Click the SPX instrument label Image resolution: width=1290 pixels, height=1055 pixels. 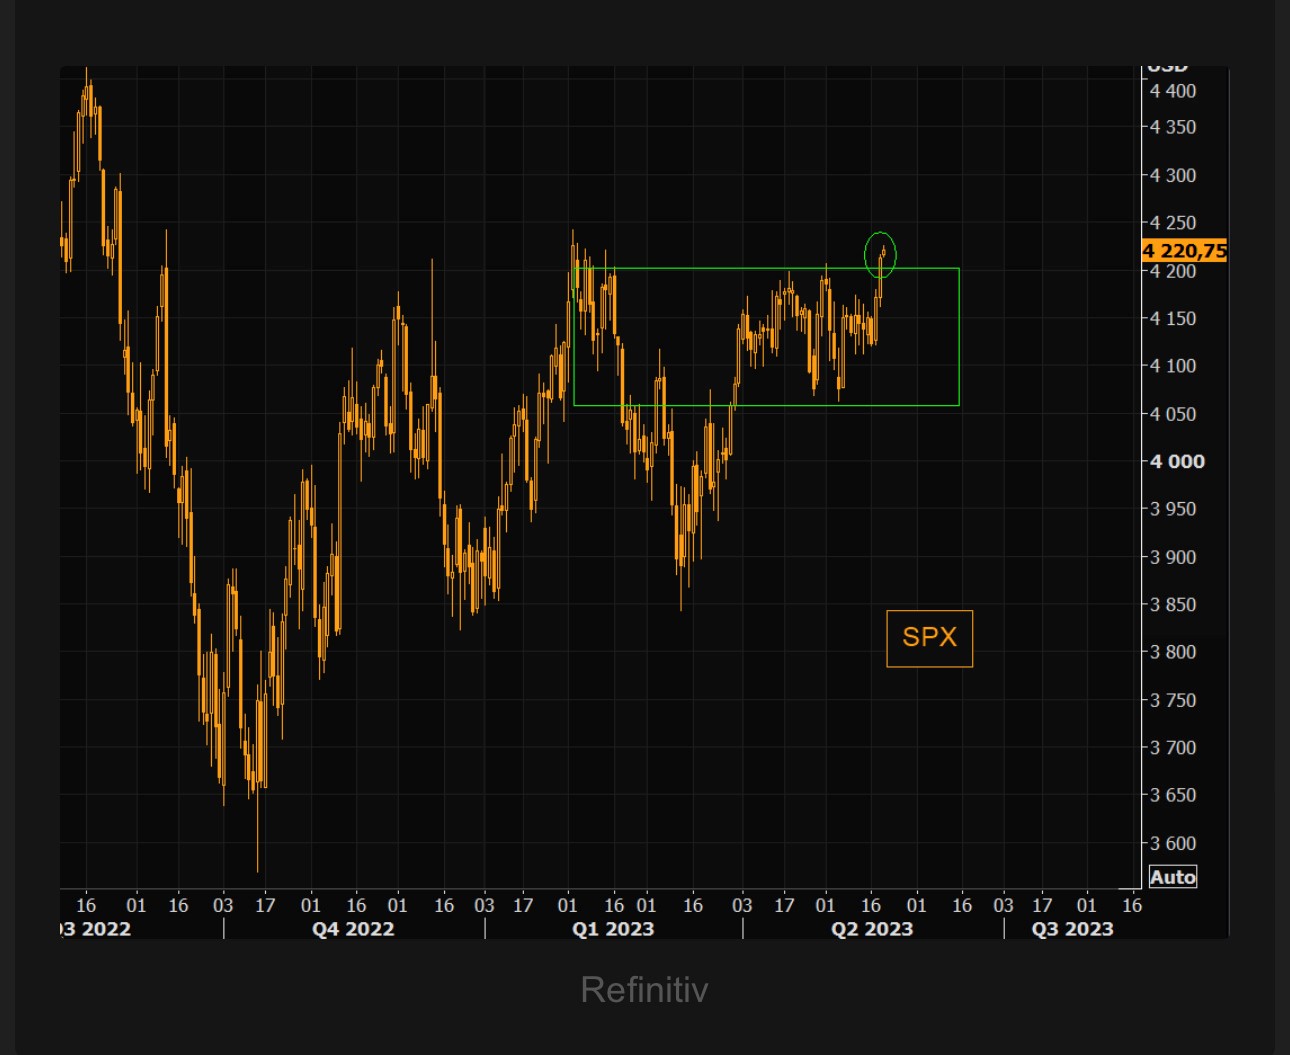(x=928, y=637)
